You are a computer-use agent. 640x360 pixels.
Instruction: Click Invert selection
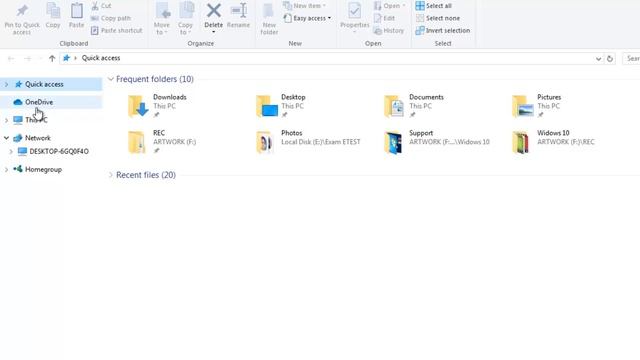pos(443,31)
